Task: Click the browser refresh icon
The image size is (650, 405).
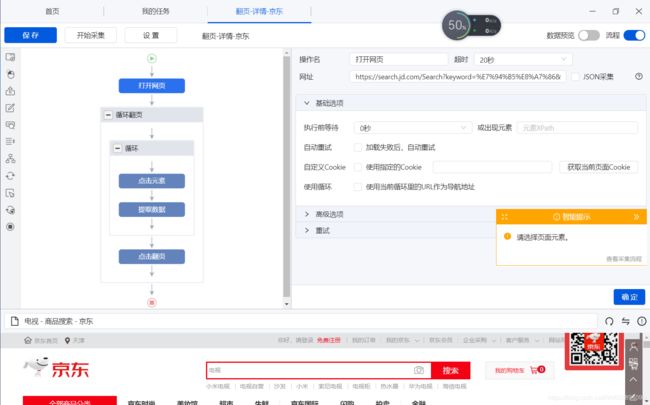Action: pyautogui.click(x=609, y=321)
